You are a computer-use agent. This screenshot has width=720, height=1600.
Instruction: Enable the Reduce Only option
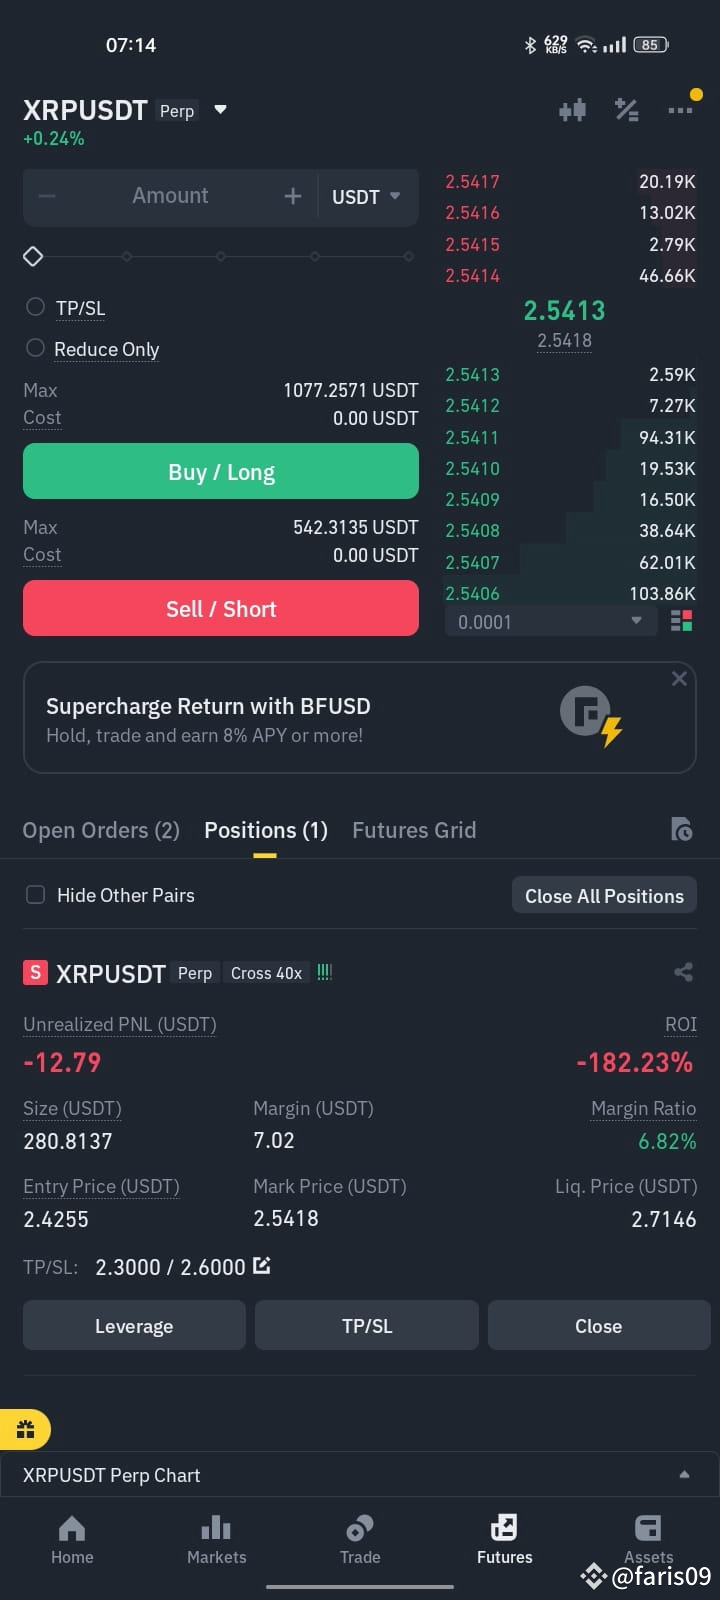35,348
